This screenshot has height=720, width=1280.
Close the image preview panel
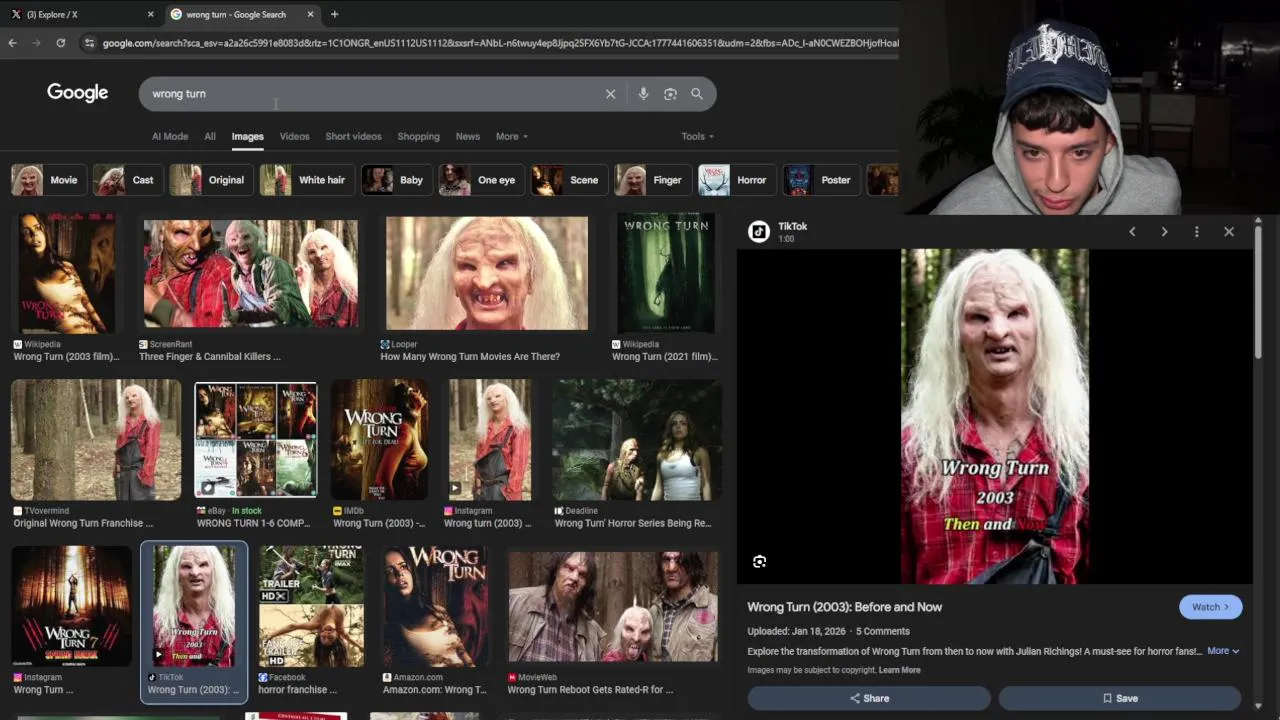[x=1229, y=232]
